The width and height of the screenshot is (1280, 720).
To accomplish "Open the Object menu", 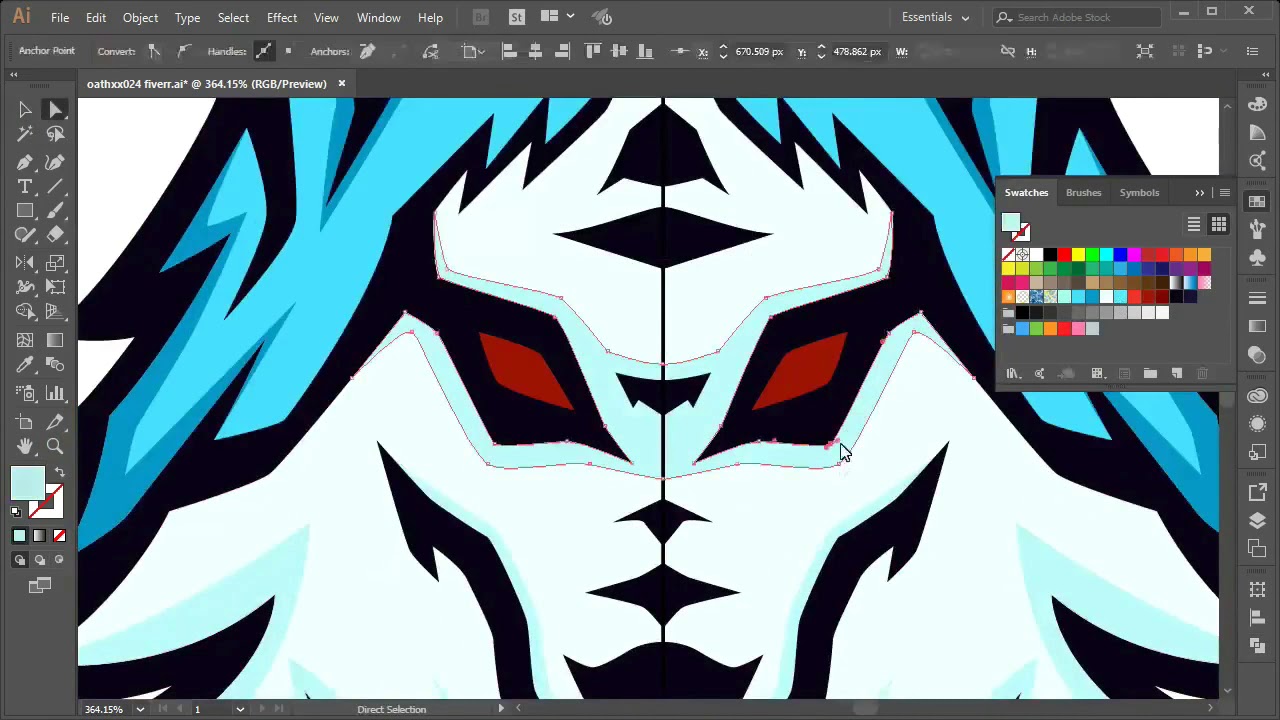I will coord(140,17).
